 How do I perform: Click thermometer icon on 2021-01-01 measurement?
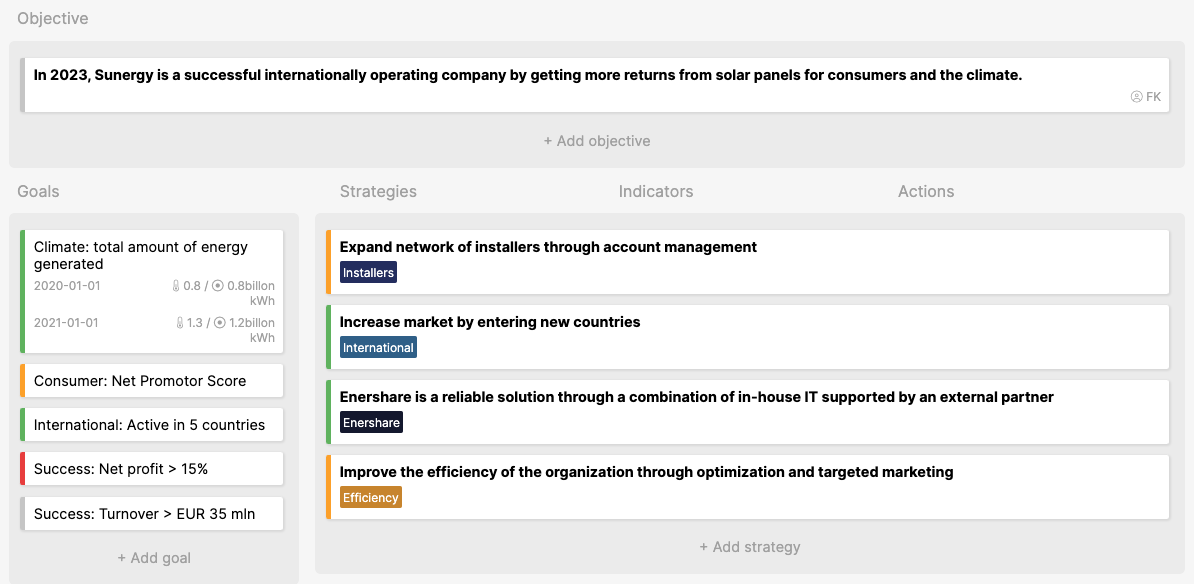click(180, 323)
